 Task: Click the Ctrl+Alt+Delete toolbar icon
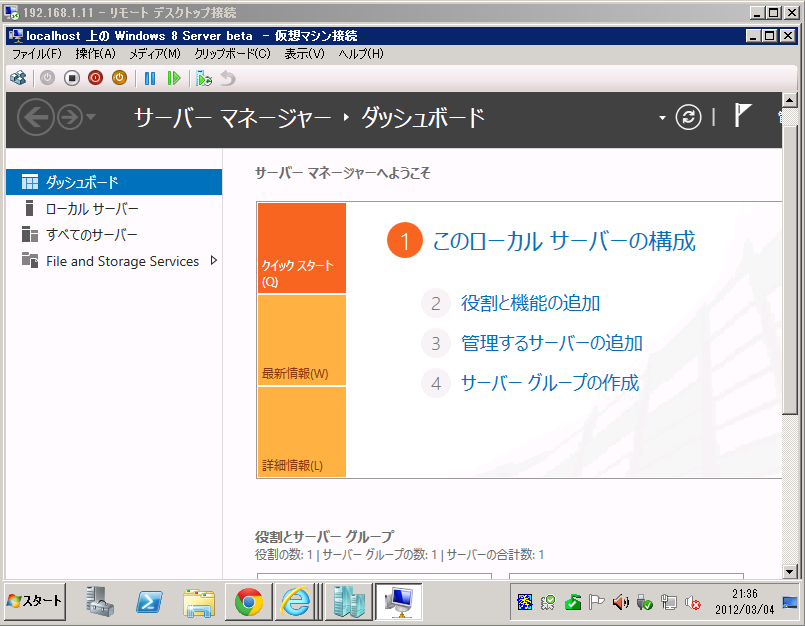(18, 78)
